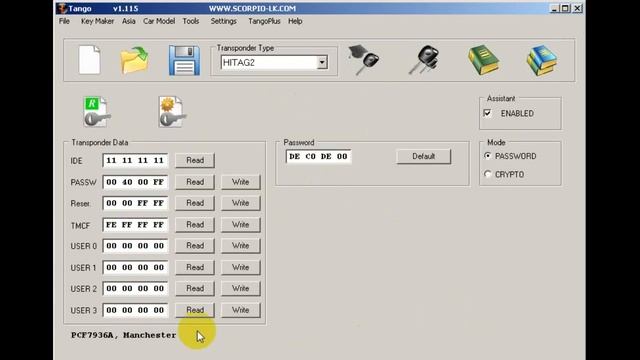Click Read button for USER 1 row
This screenshot has width=640, height=360.
[x=195, y=267]
